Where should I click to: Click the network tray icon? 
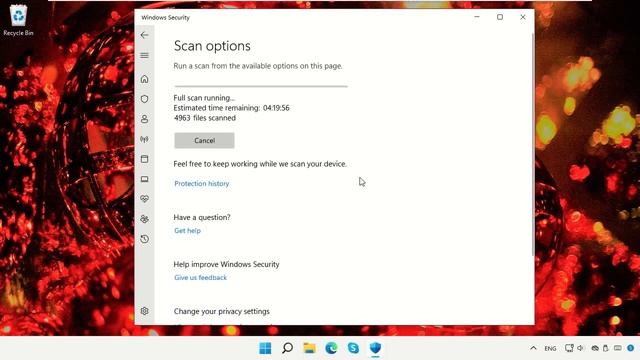click(x=569, y=348)
